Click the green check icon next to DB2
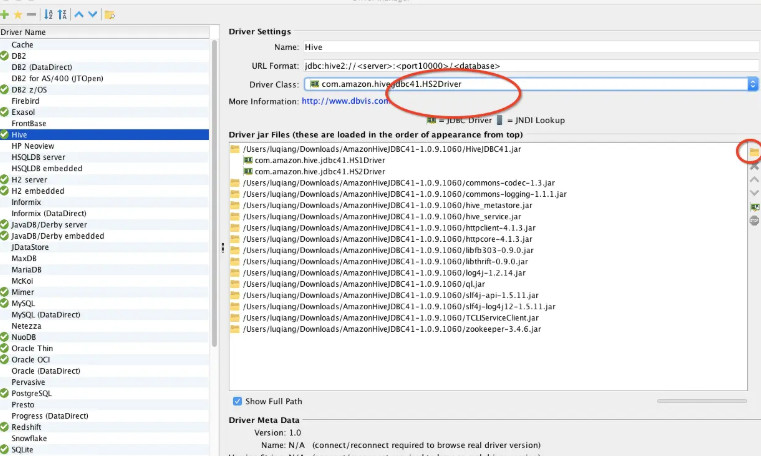Image resolution: width=761 pixels, height=456 pixels. click(4, 56)
